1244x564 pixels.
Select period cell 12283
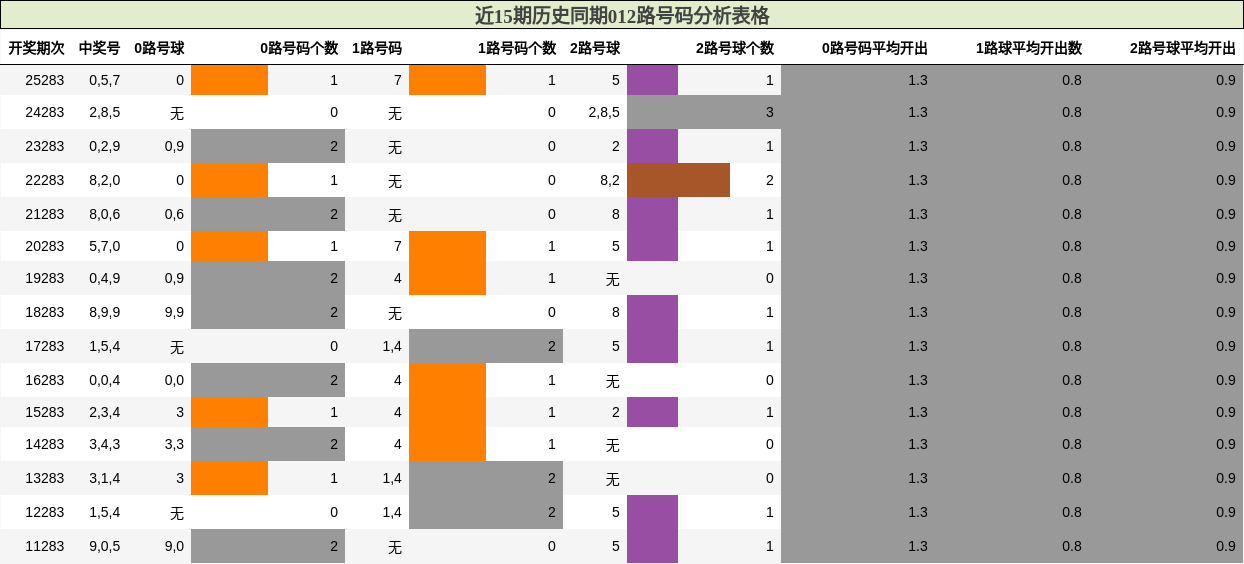pyautogui.click(x=45, y=512)
